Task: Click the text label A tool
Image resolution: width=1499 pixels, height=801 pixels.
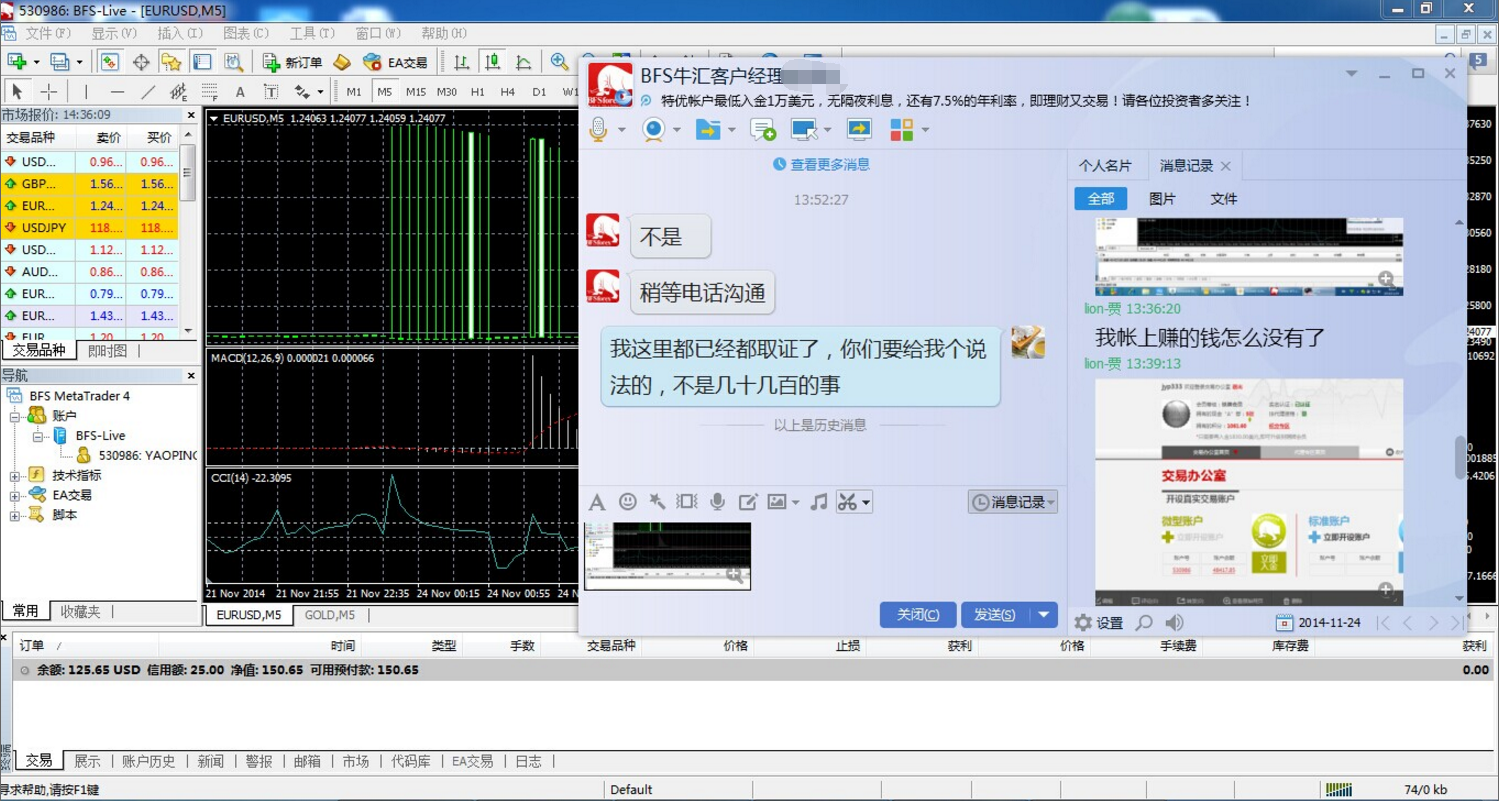Action: (240, 92)
